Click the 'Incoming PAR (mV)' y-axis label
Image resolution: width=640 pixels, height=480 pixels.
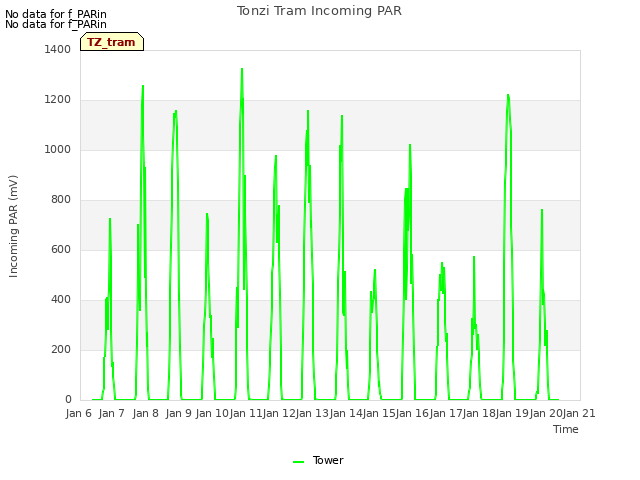click(13, 227)
